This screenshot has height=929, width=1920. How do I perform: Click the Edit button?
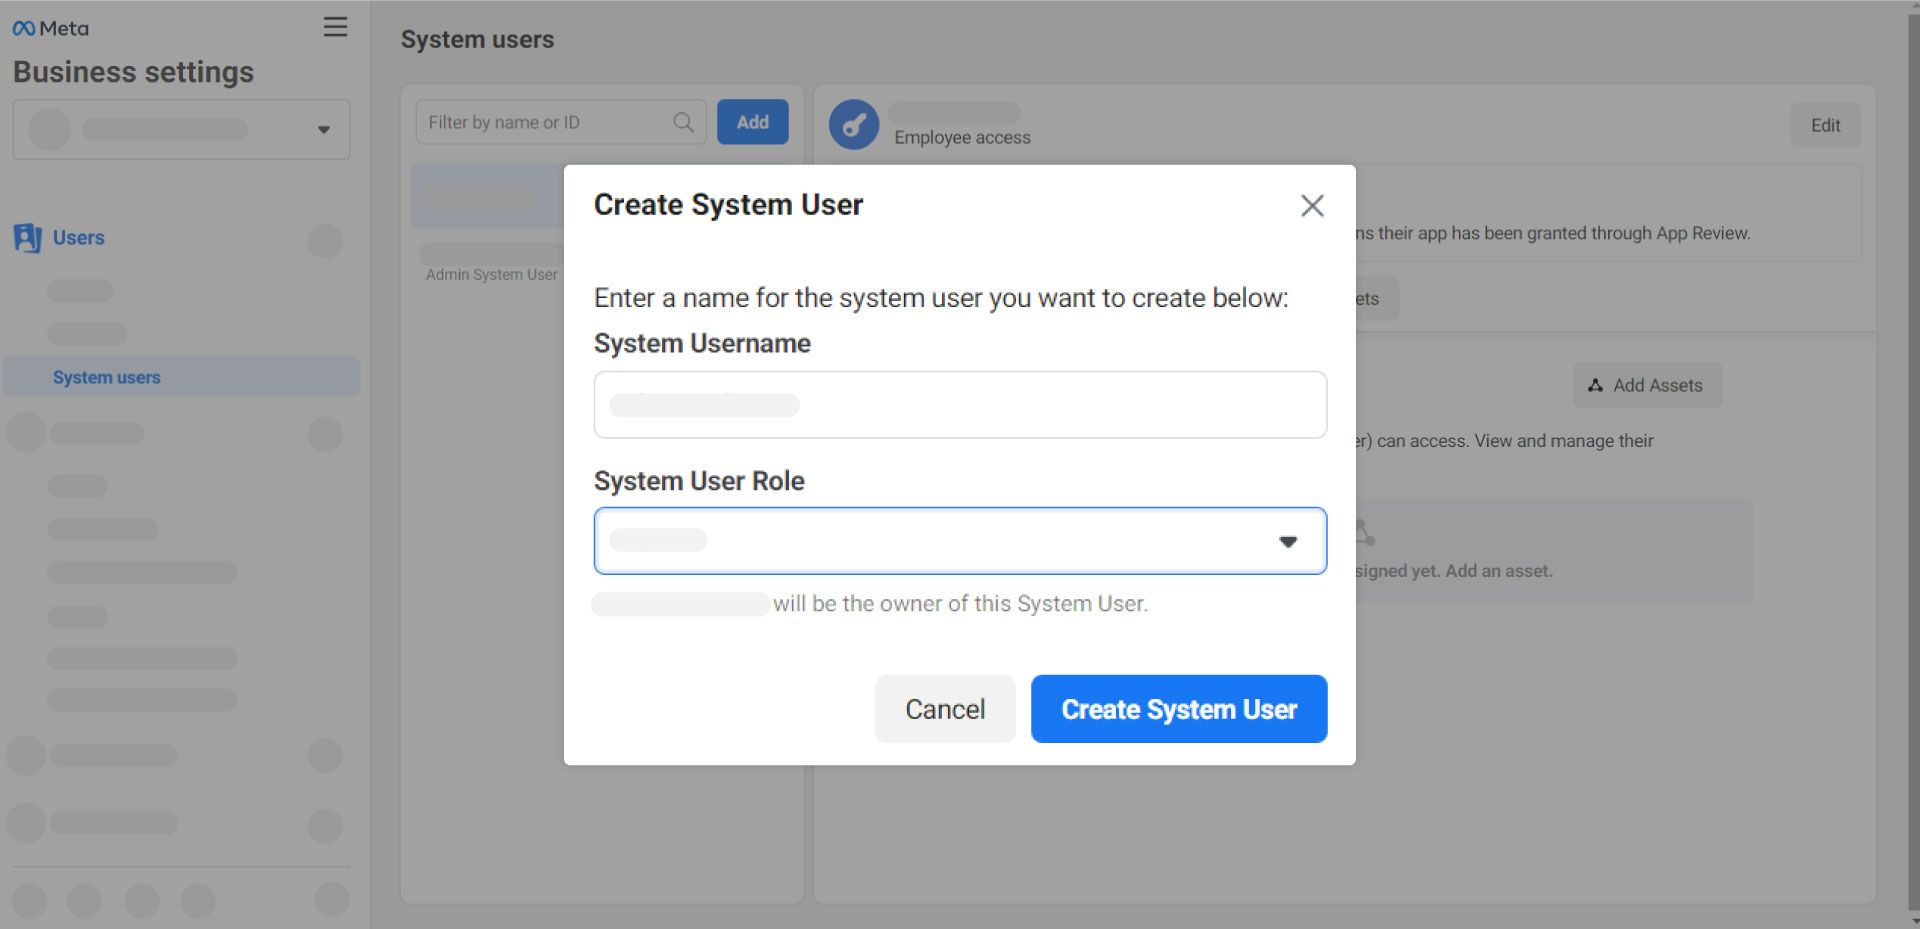1825,125
